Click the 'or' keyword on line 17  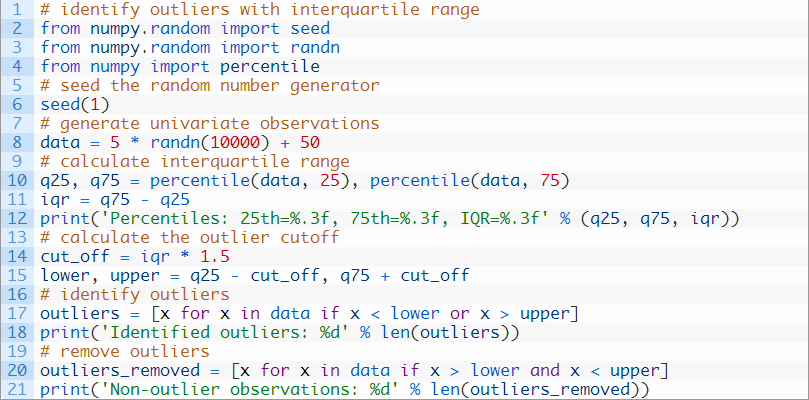tap(460, 314)
